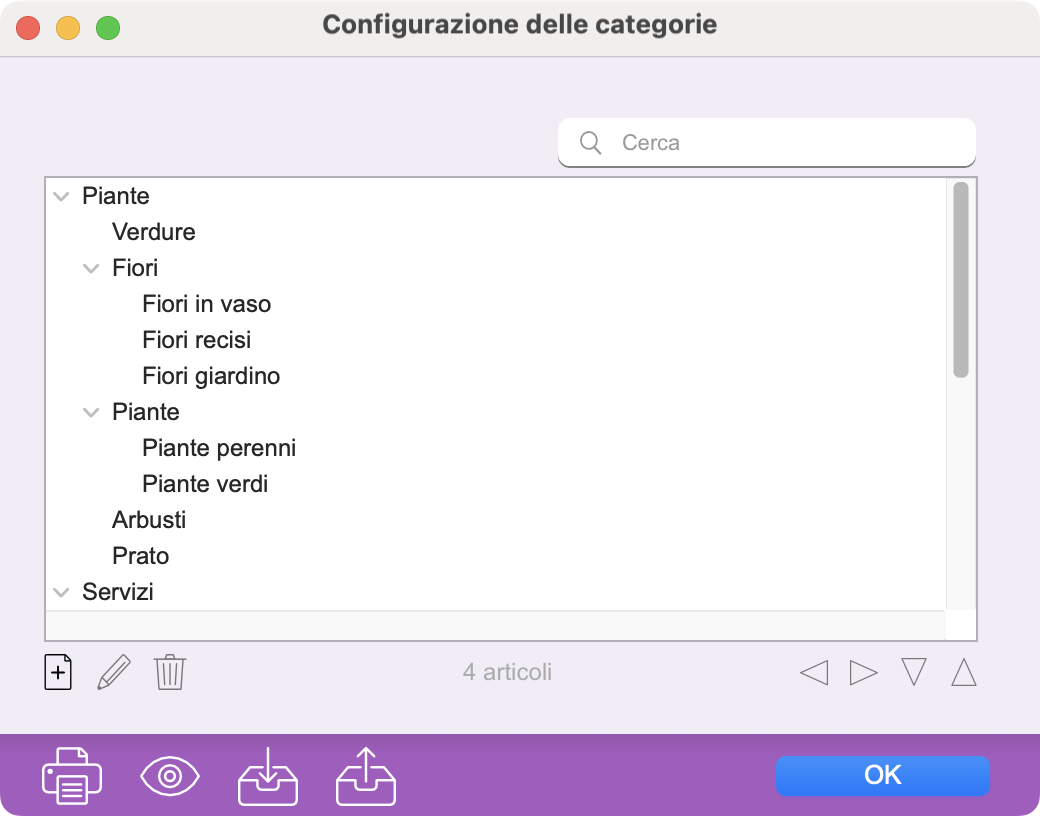This screenshot has height=816, width=1040.
Task: Collapse the top-level Piante group
Action: tap(61, 196)
